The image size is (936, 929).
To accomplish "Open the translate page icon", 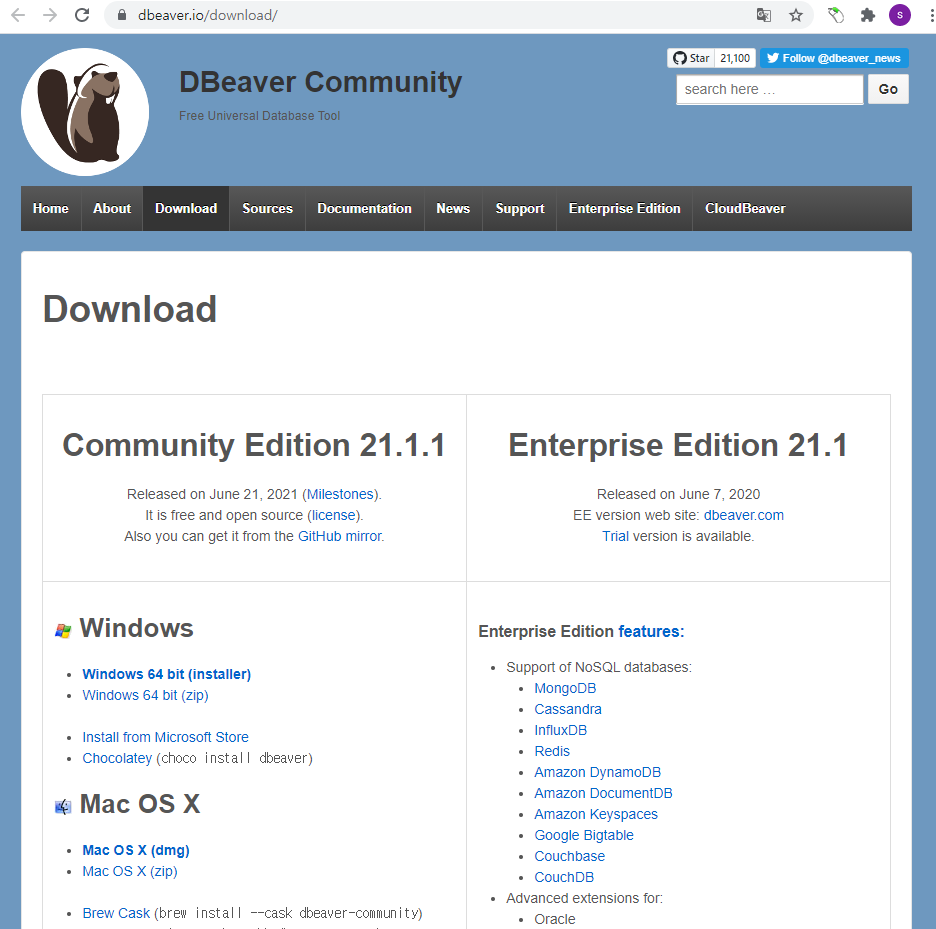I will coord(763,15).
